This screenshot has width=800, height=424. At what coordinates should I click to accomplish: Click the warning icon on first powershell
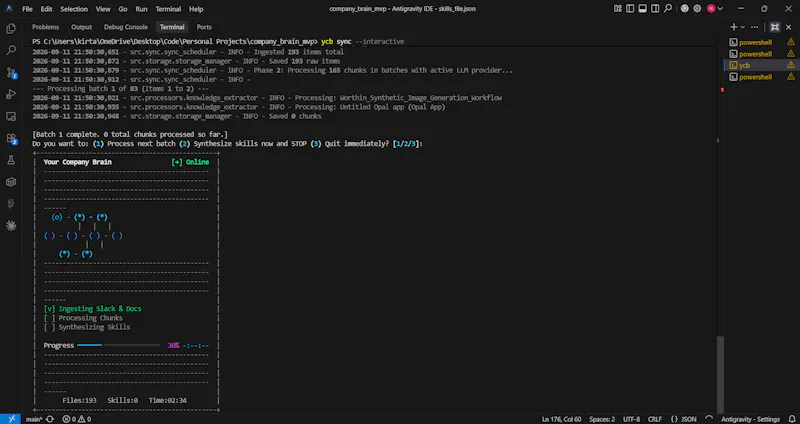[791, 42]
